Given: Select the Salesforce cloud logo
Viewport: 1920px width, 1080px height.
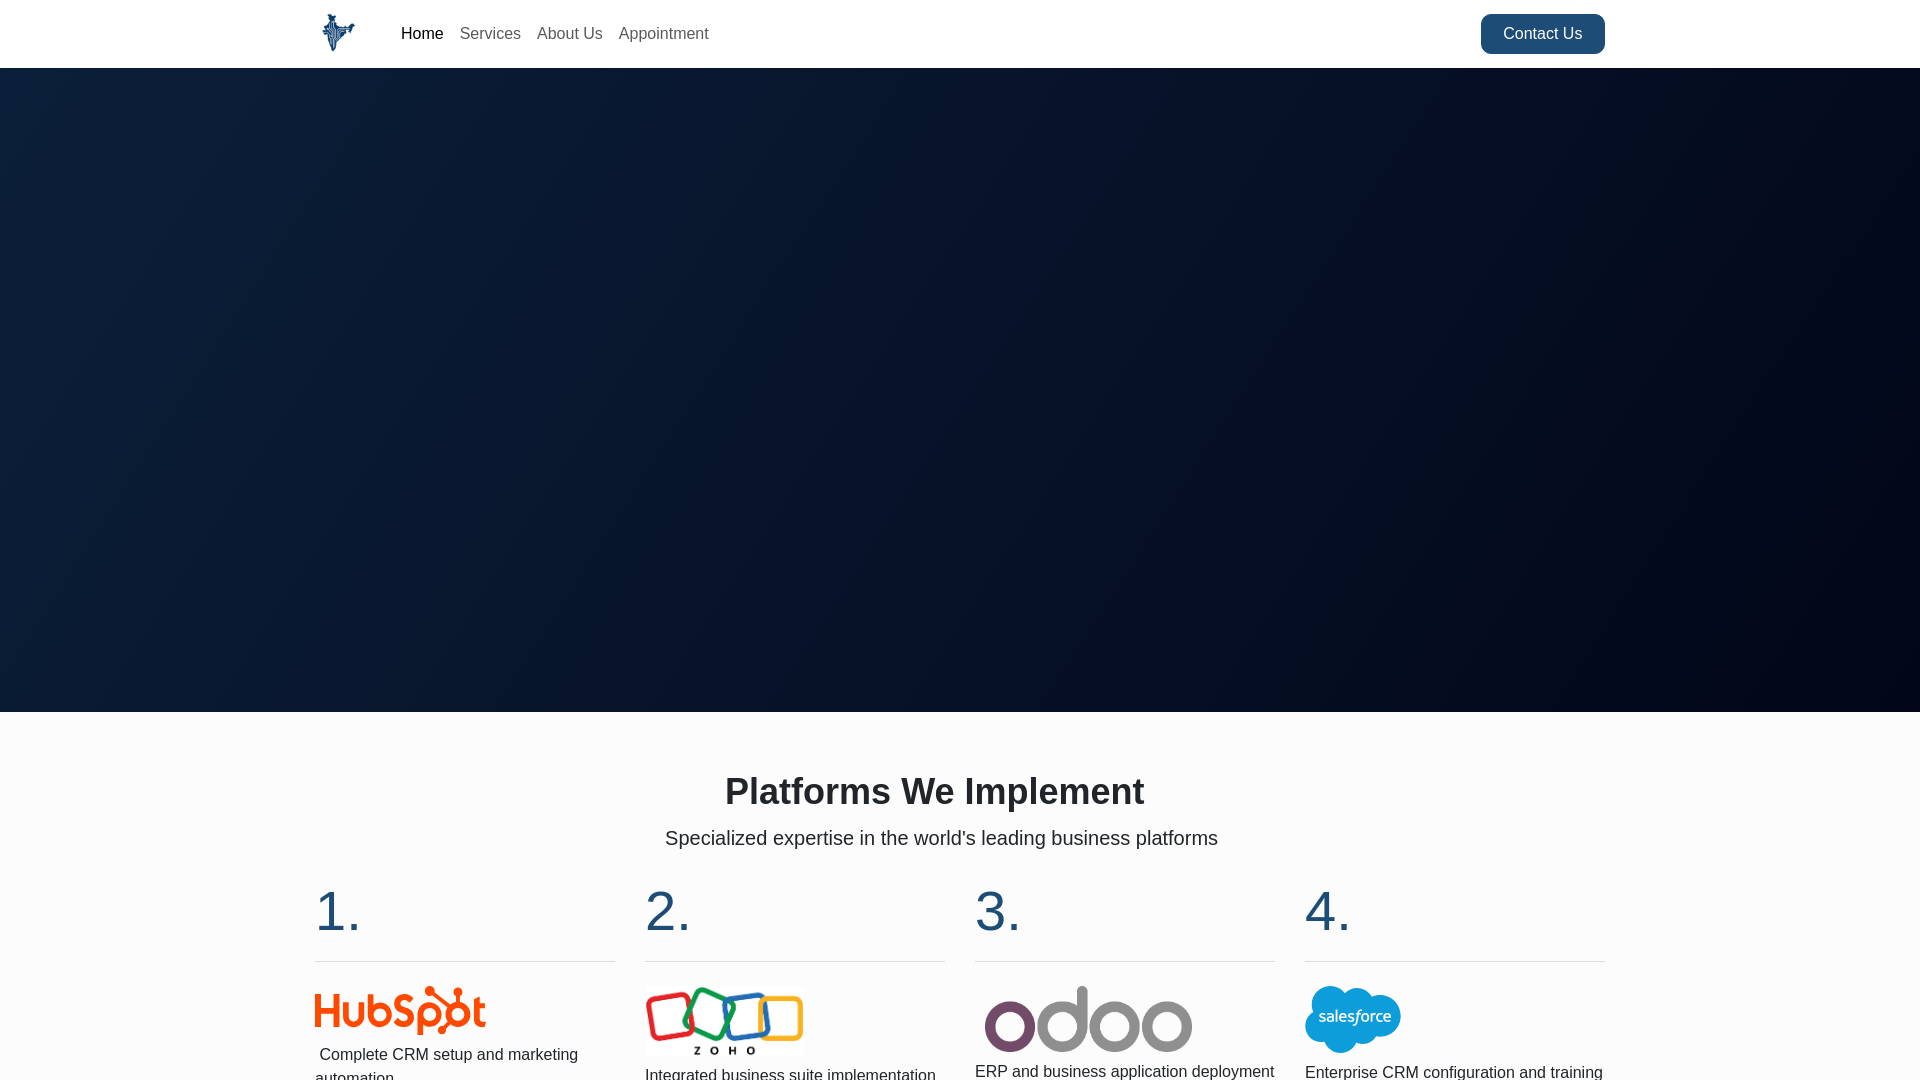Looking at the screenshot, I should 1352,1019.
